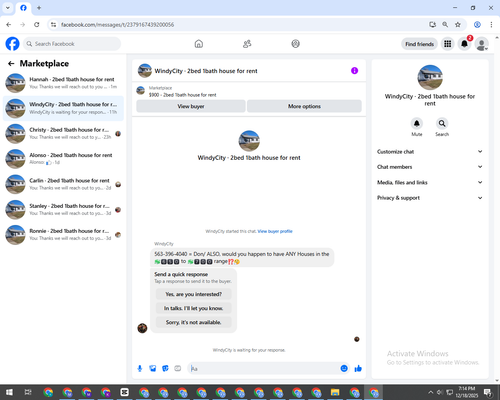Send 'In talks. I'll let you know.' response
The image size is (500, 400).
[x=193, y=308]
